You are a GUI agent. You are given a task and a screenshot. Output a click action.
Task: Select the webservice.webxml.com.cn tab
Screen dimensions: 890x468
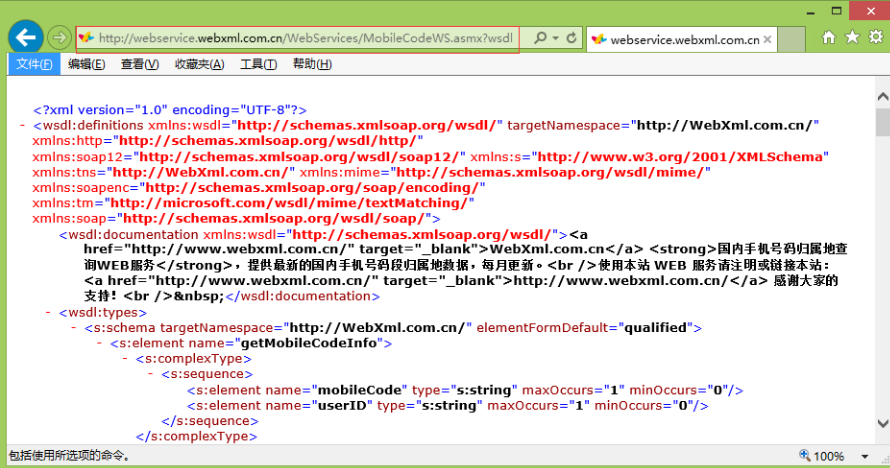point(681,40)
